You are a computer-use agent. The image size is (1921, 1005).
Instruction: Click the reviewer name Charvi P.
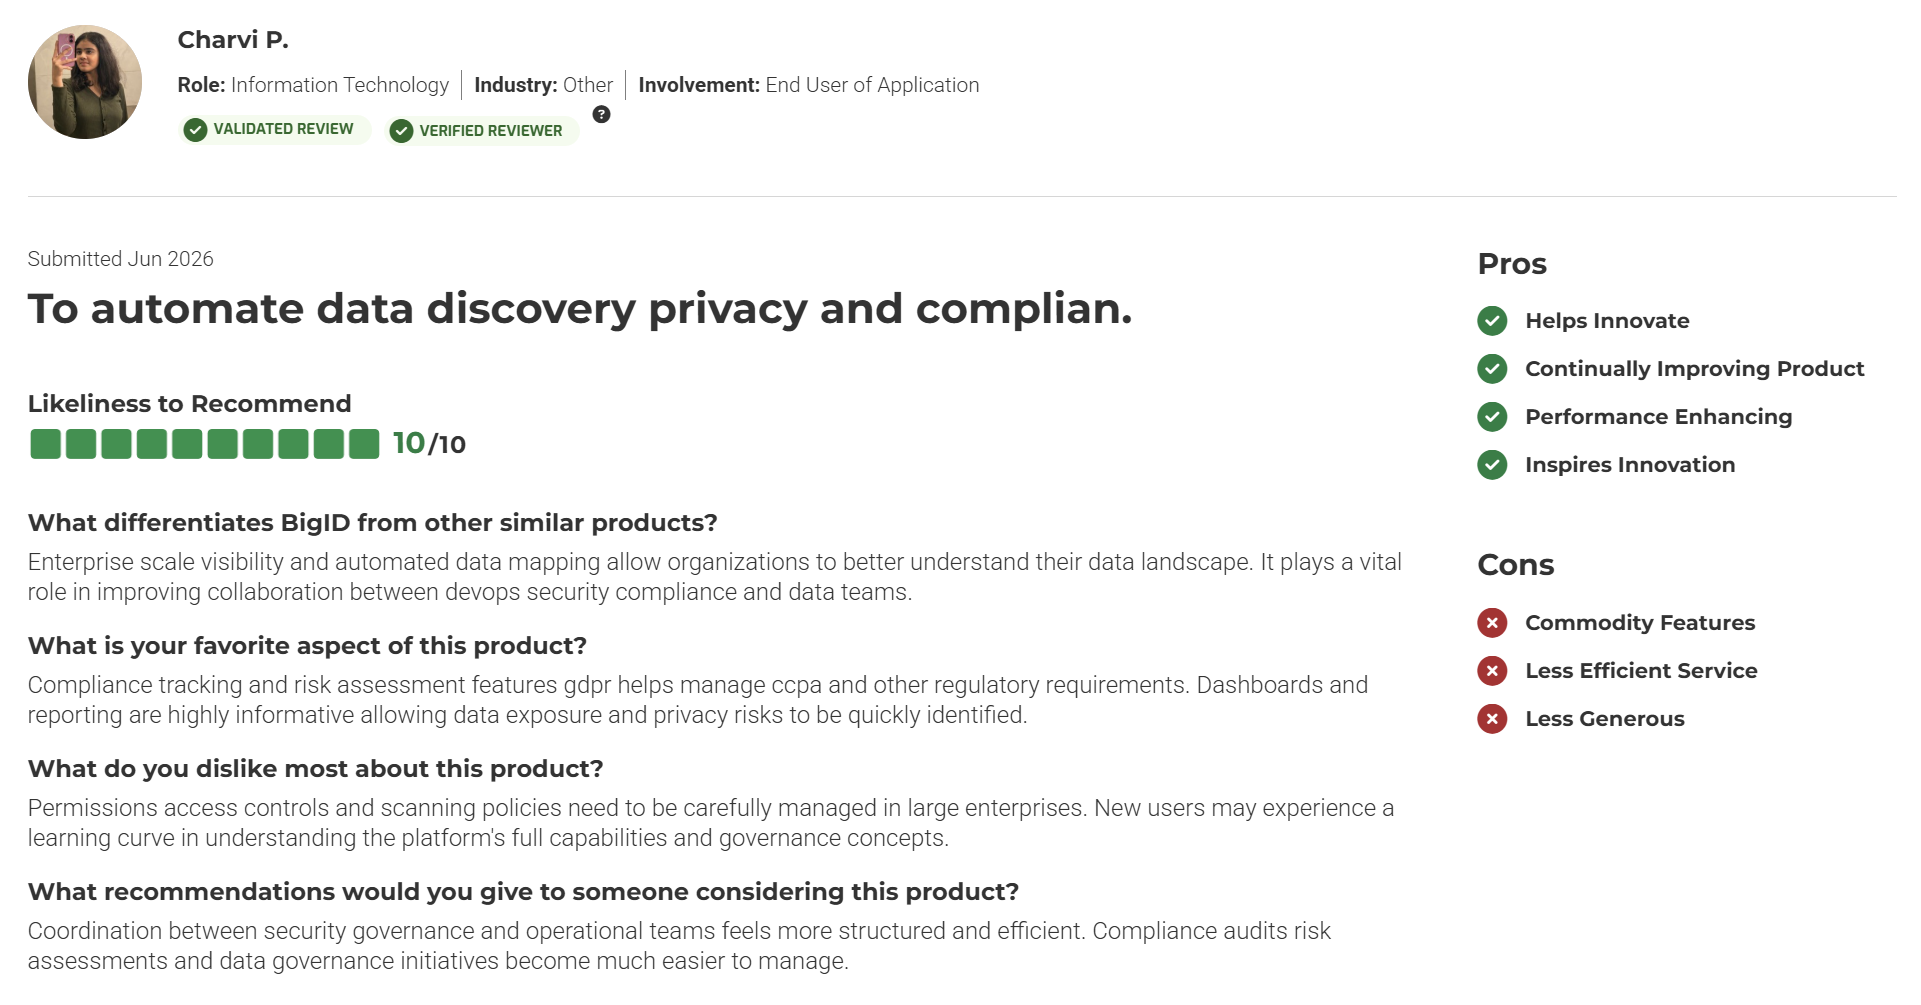[233, 40]
